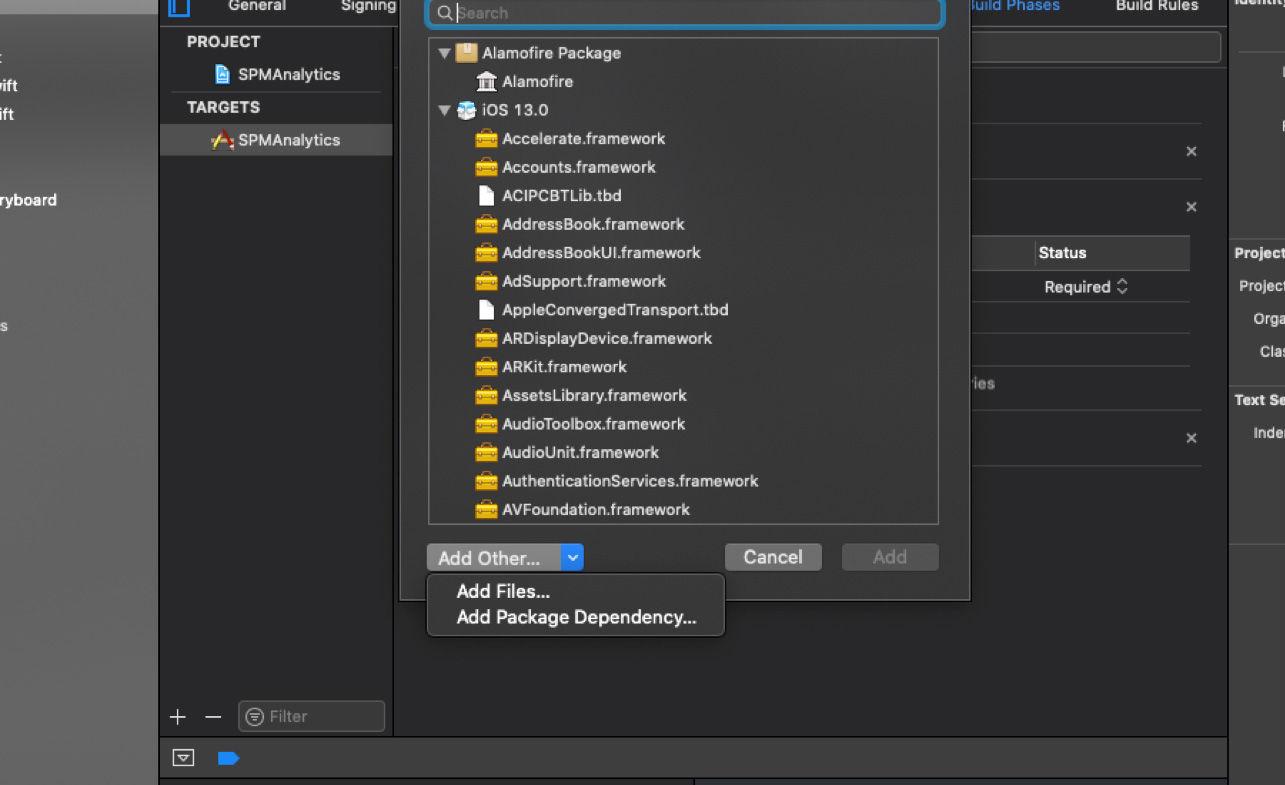Add a new target with plus icon
This screenshot has width=1285, height=785.
pyautogui.click(x=178, y=717)
